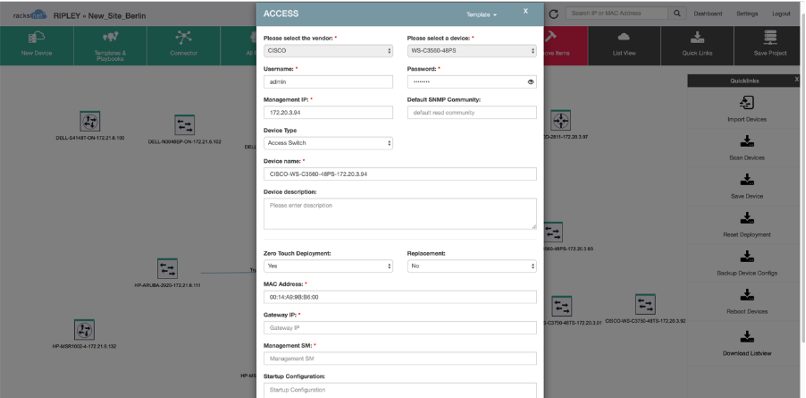Select the DELL-S4148T-ON router device icon
This screenshot has height=398, width=806.
pos(90,122)
